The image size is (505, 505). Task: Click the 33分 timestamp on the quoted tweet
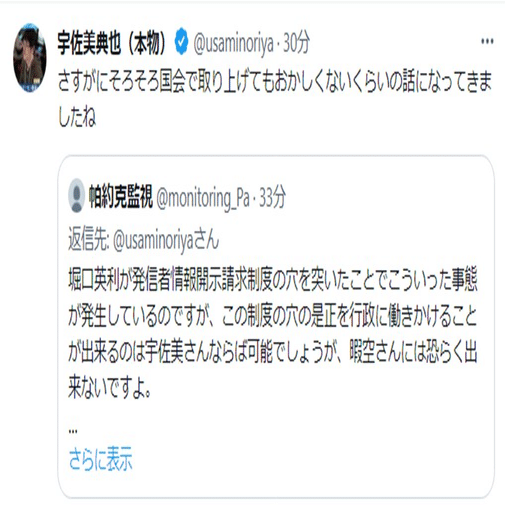point(272,197)
